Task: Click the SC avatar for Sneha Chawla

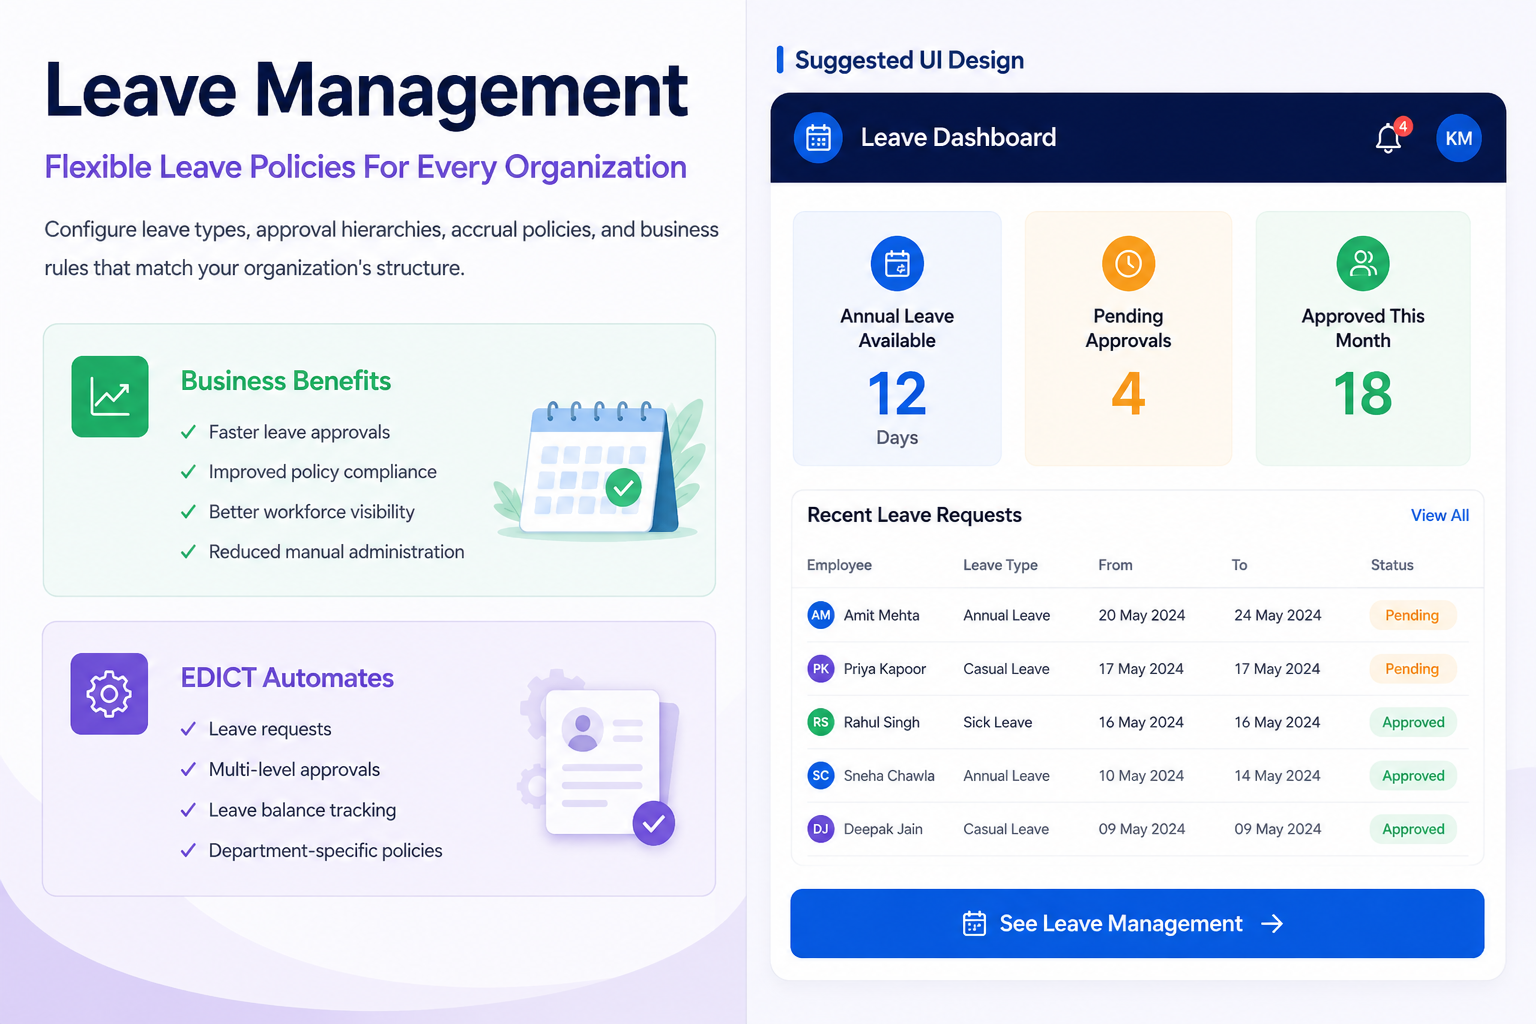Action: [821, 775]
